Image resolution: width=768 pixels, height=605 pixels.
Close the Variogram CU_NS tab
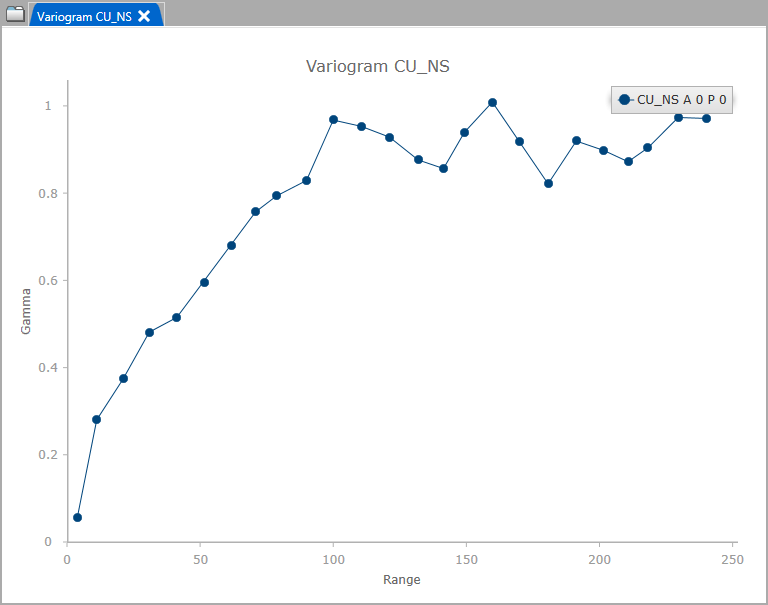pyautogui.click(x=144, y=16)
